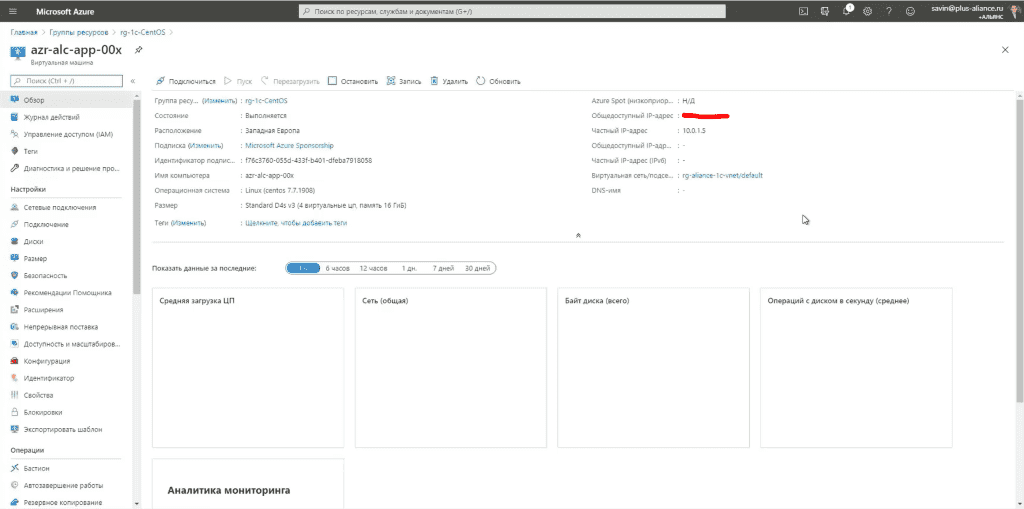This screenshot has width=1024, height=509.
Task: Select the 6 часов time range
Action: tap(338, 269)
